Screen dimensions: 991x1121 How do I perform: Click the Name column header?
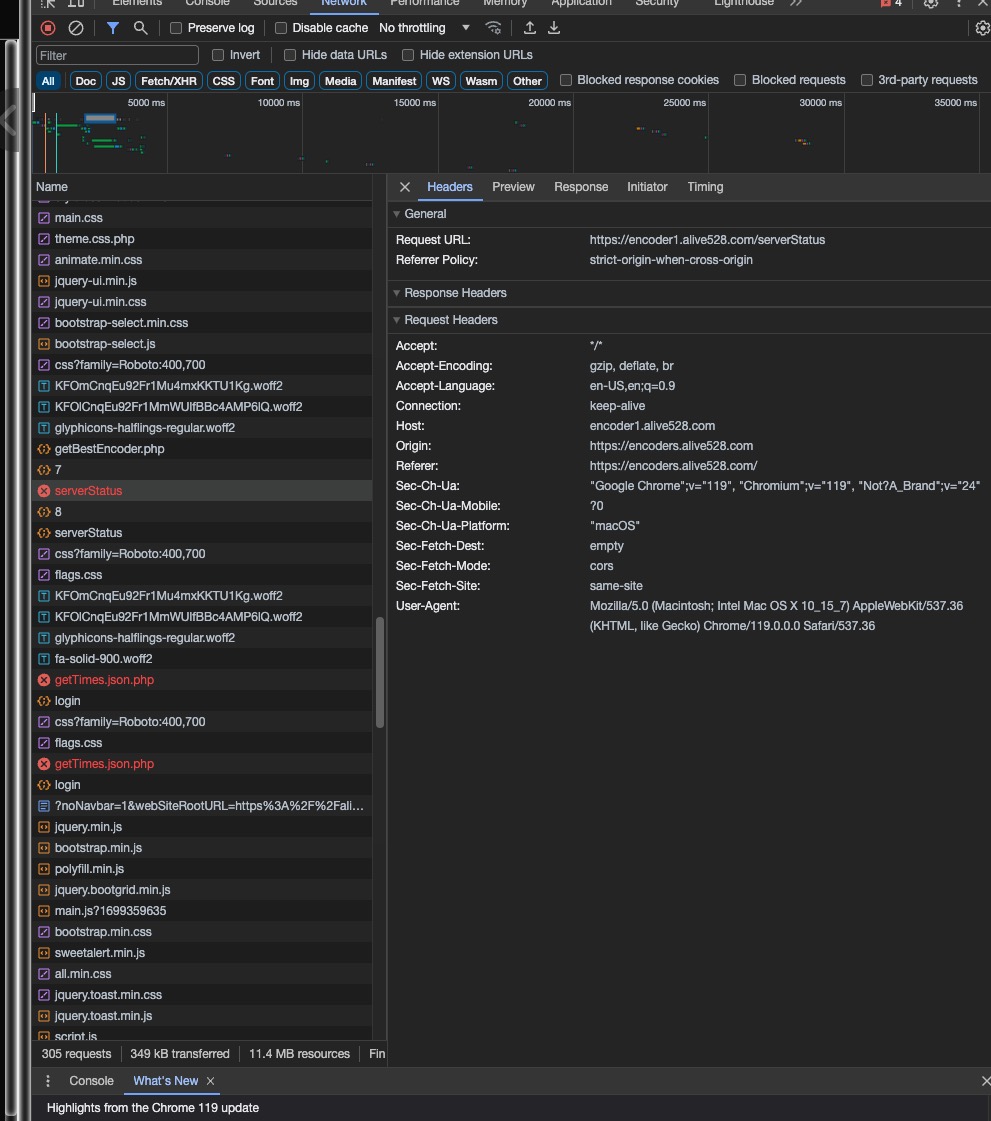coord(202,187)
